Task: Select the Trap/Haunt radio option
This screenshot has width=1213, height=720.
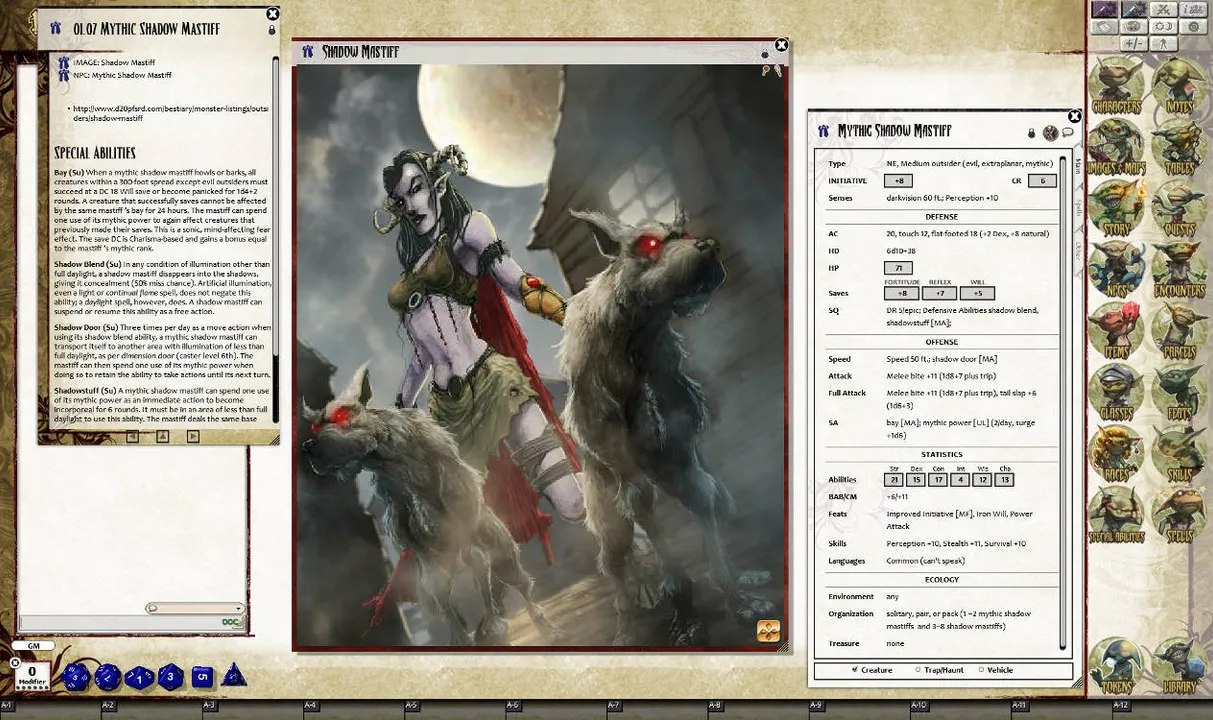Action: (917, 670)
